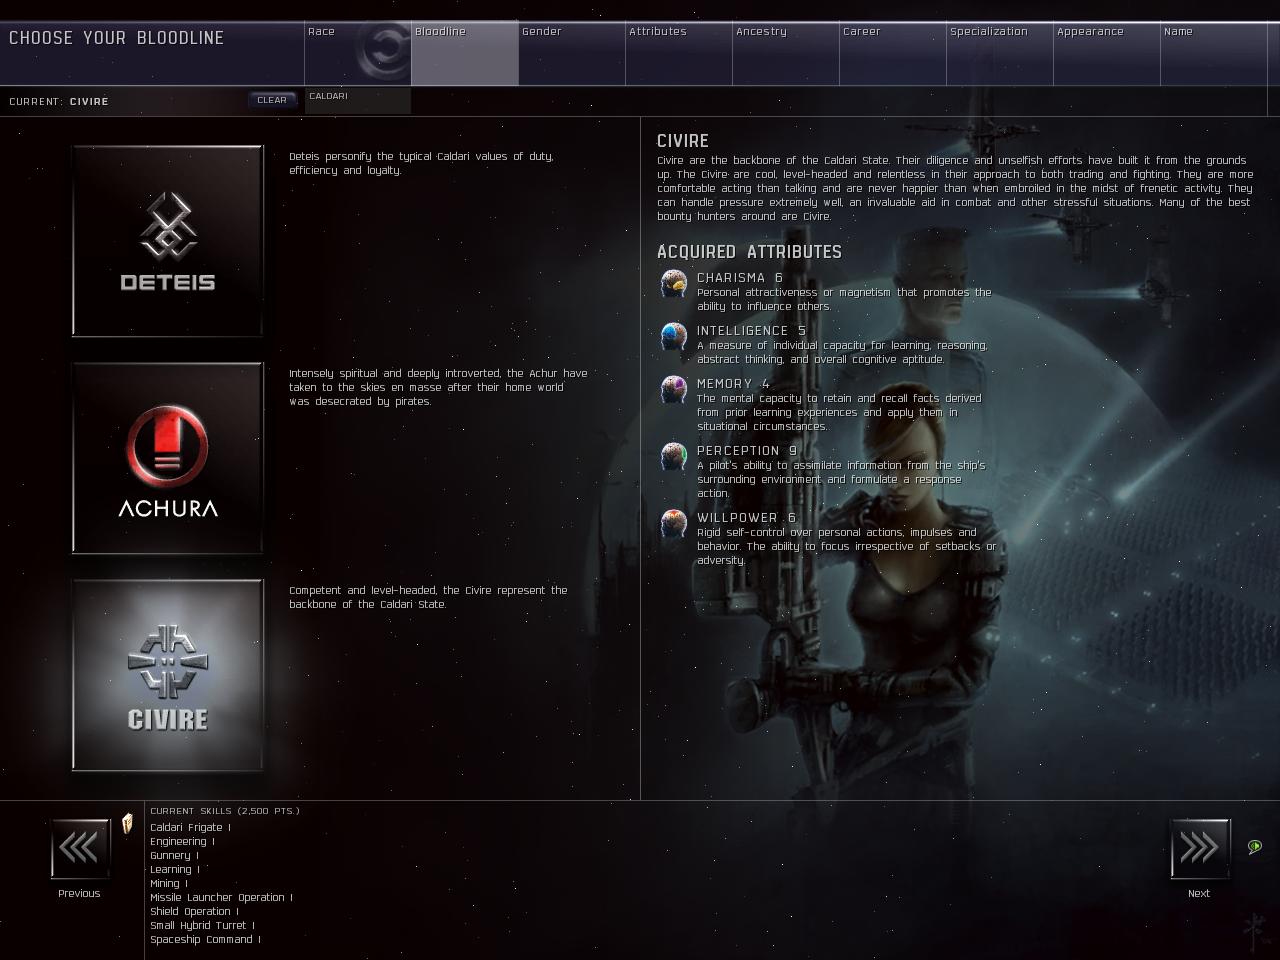The height and width of the screenshot is (960, 1280).
Task: Click the skills scroll icon beside Current Skills
Action: click(127, 824)
